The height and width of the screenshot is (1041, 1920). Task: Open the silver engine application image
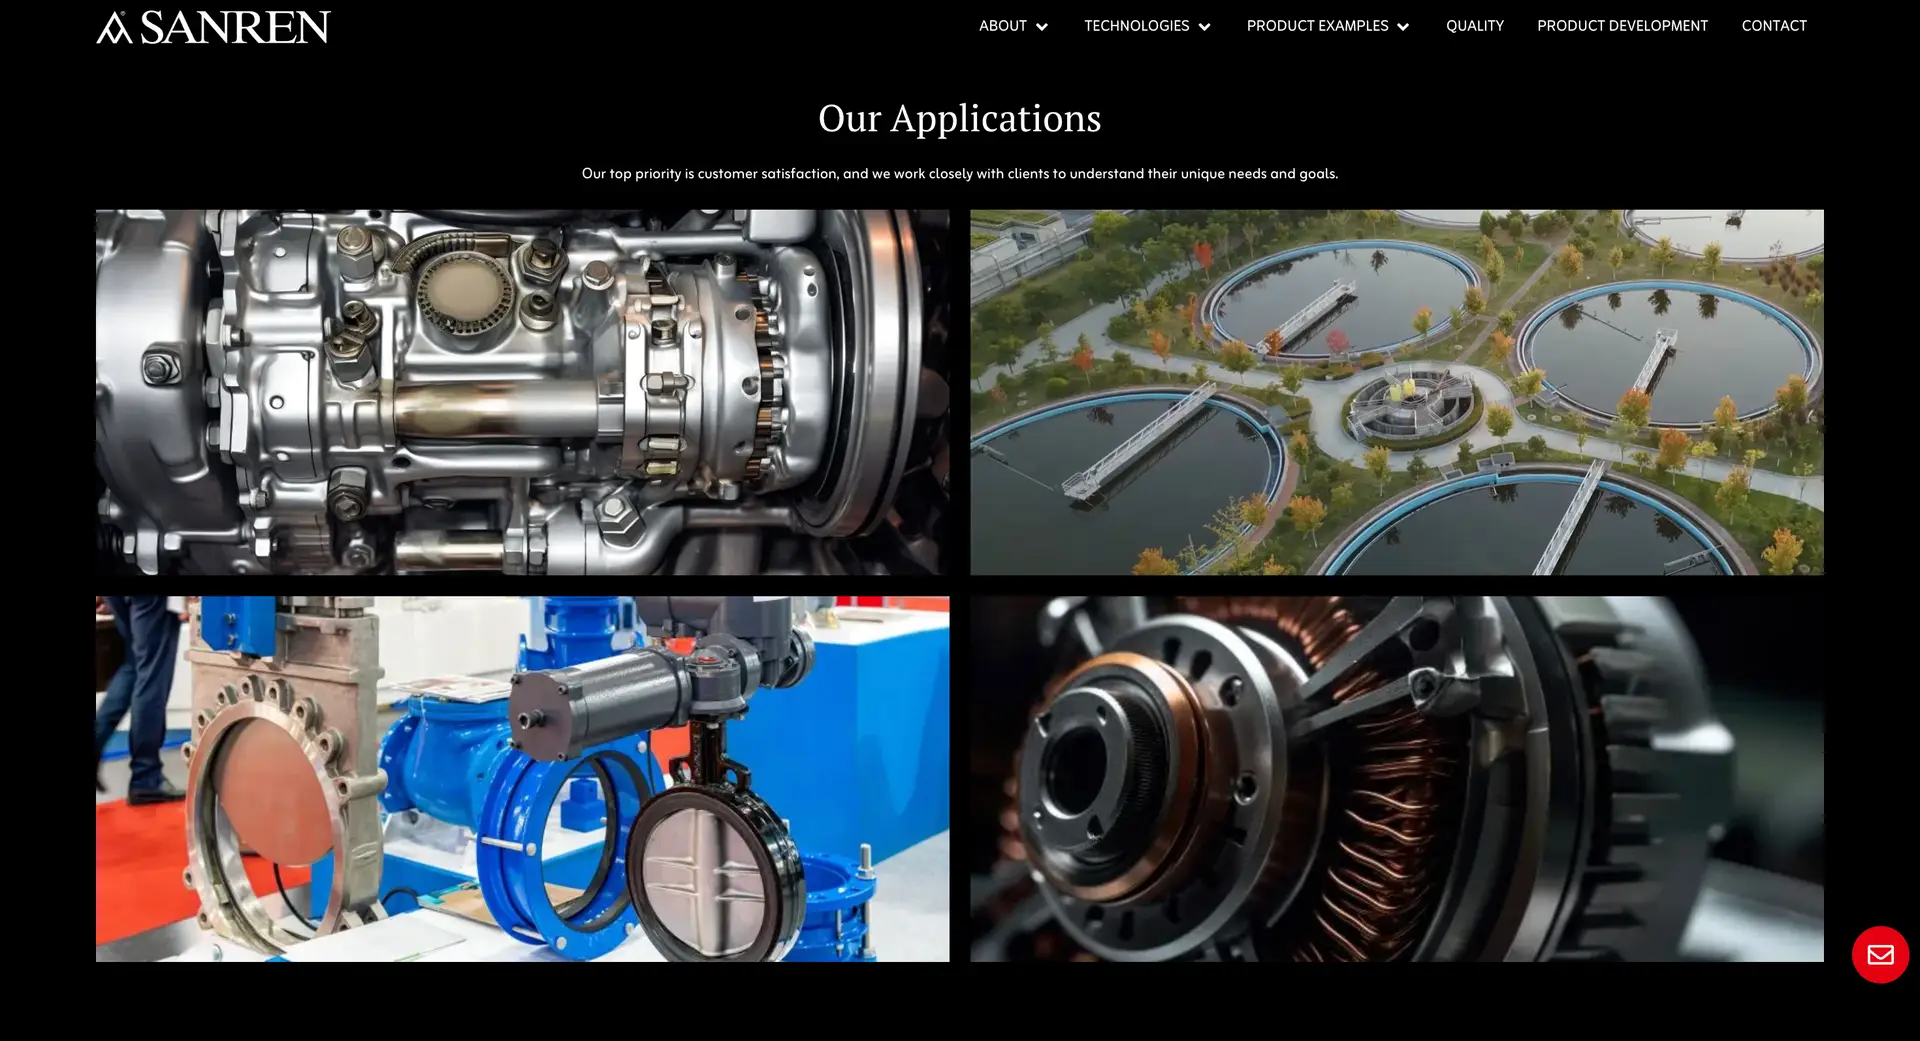pos(522,392)
